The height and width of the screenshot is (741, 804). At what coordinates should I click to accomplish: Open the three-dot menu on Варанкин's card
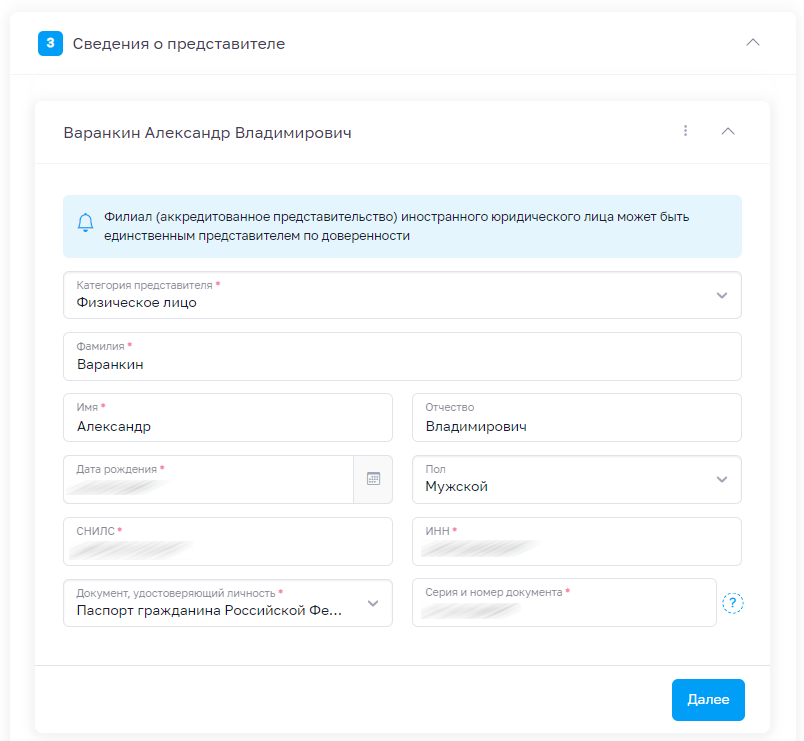click(x=685, y=130)
